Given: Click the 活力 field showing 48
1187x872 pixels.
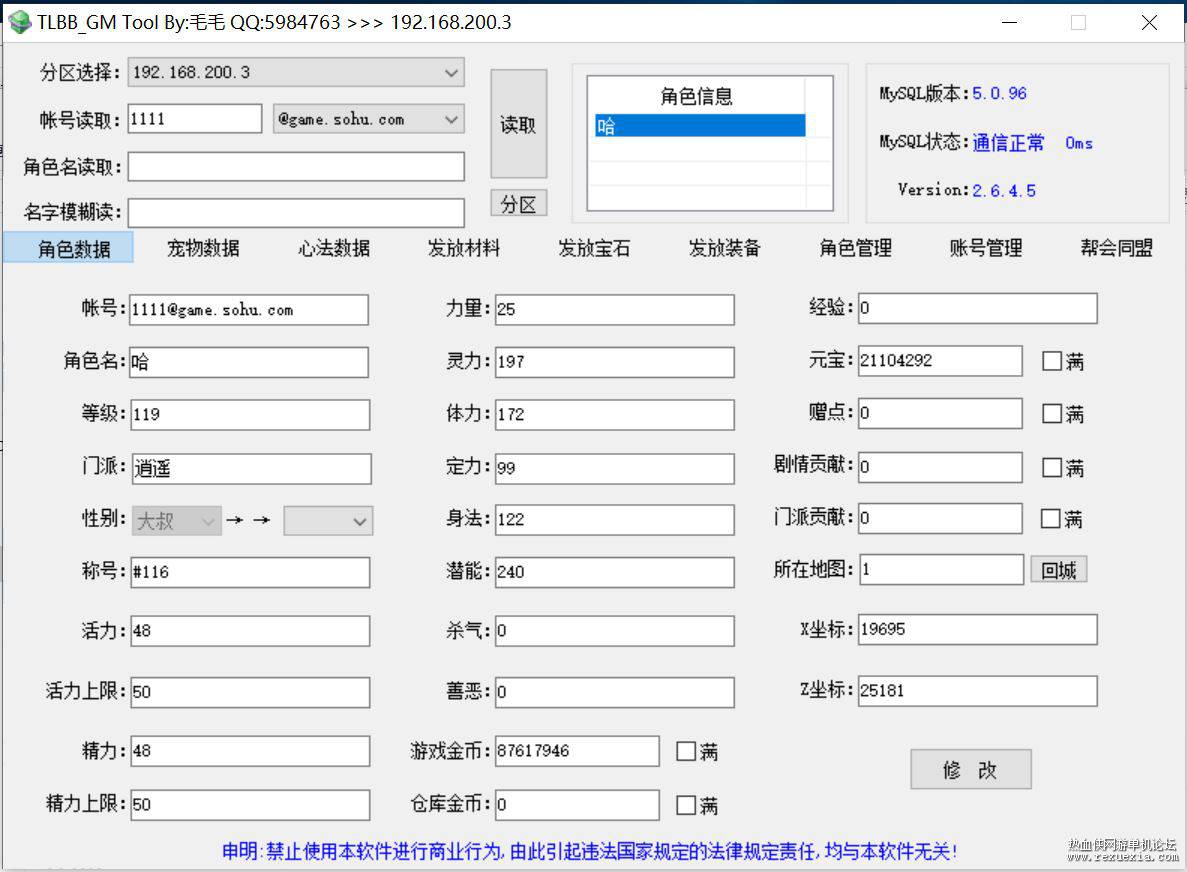Looking at the screenshot, I should [251, 631].
